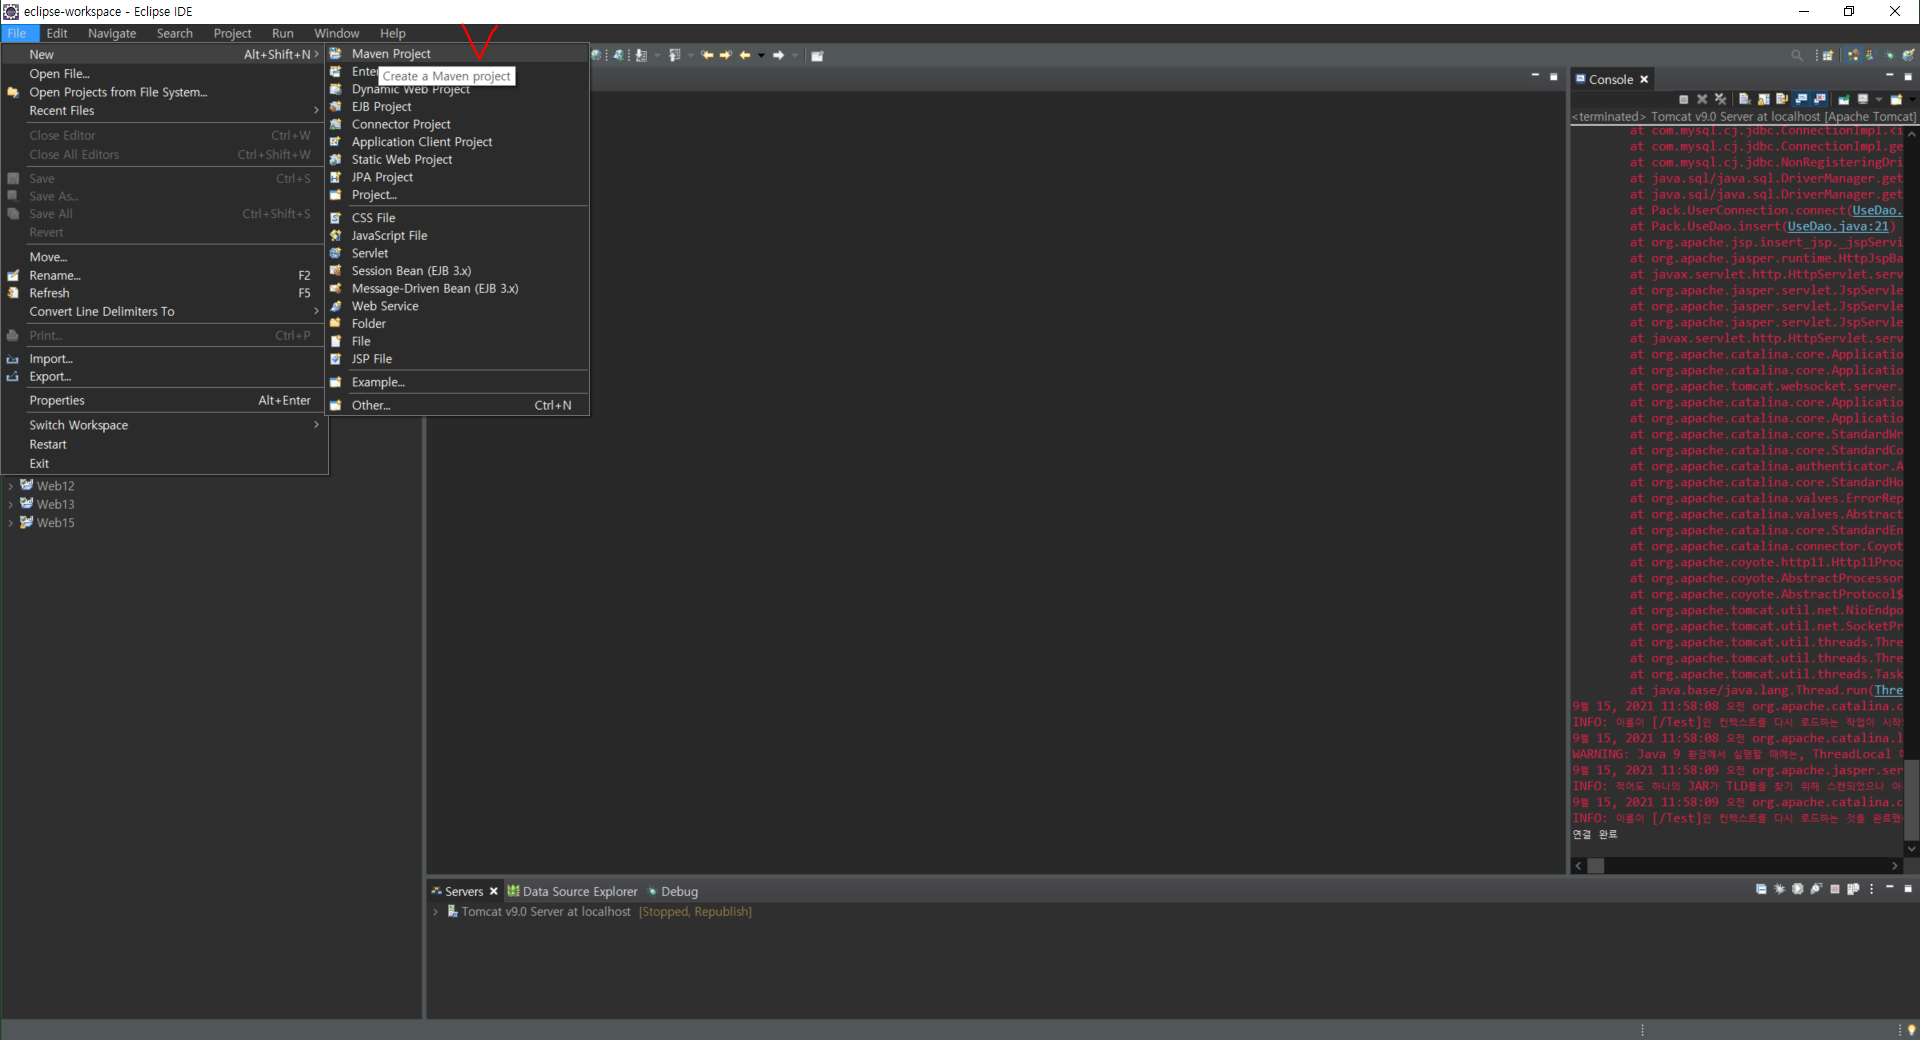
Task: Publish to the server icon
Action: click(1853, 889)
